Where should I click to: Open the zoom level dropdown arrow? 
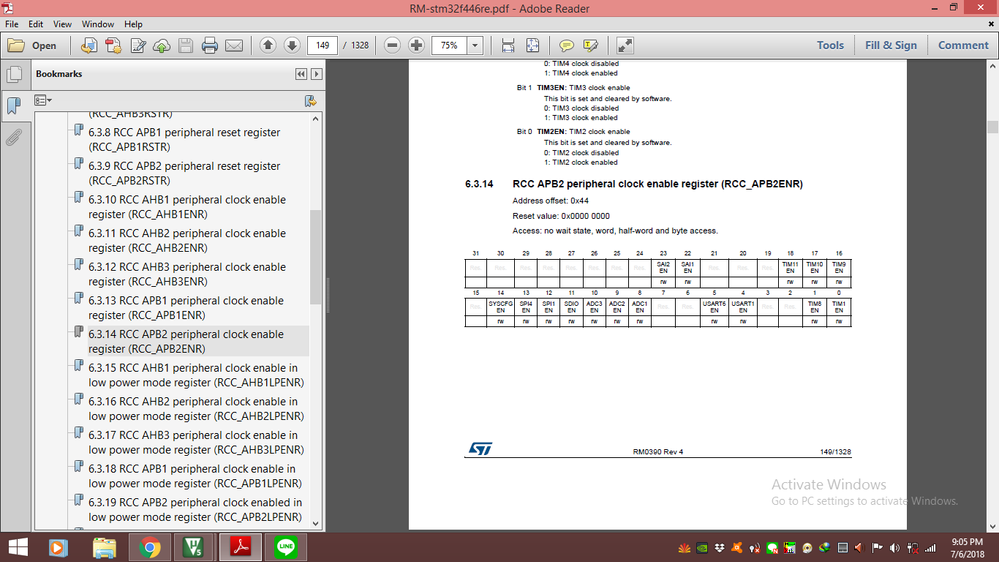[x=475, y=45]
